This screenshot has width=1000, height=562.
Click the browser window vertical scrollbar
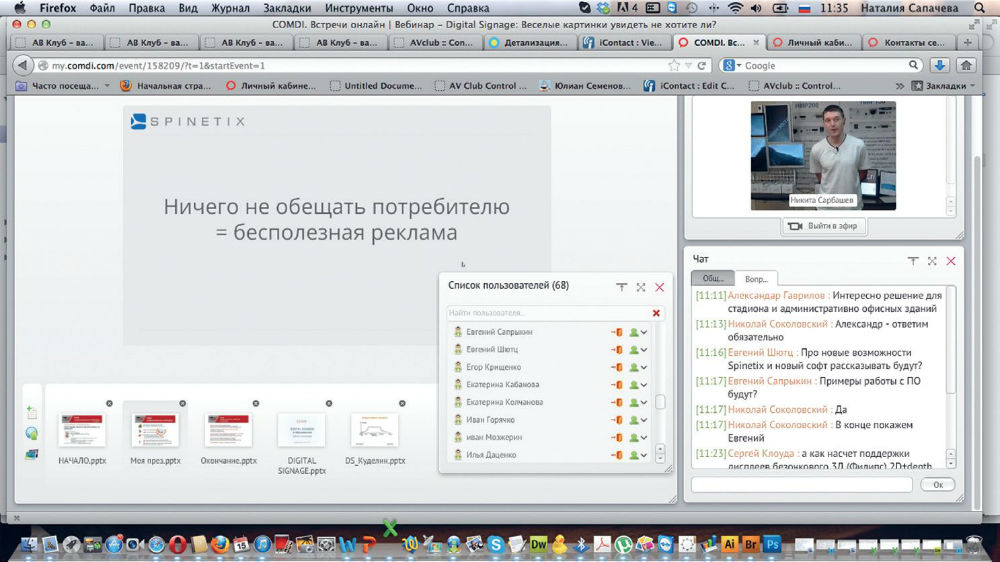pyautogui.click(x=978, y=332)
